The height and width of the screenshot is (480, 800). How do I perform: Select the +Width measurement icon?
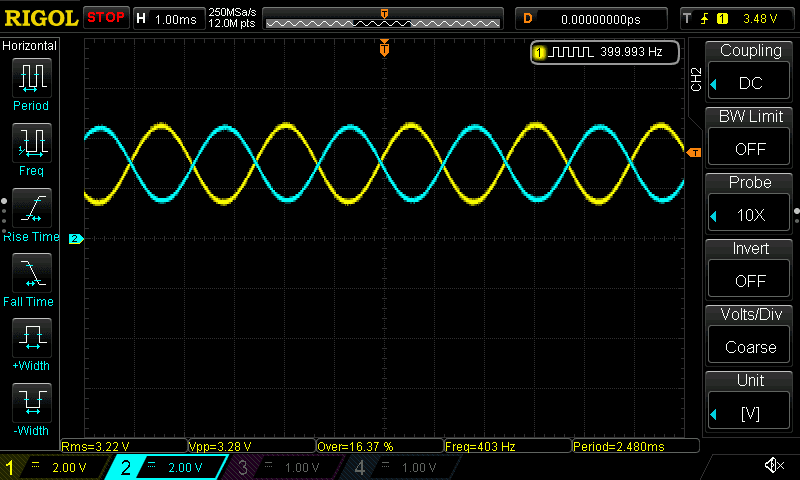[31, 339]
